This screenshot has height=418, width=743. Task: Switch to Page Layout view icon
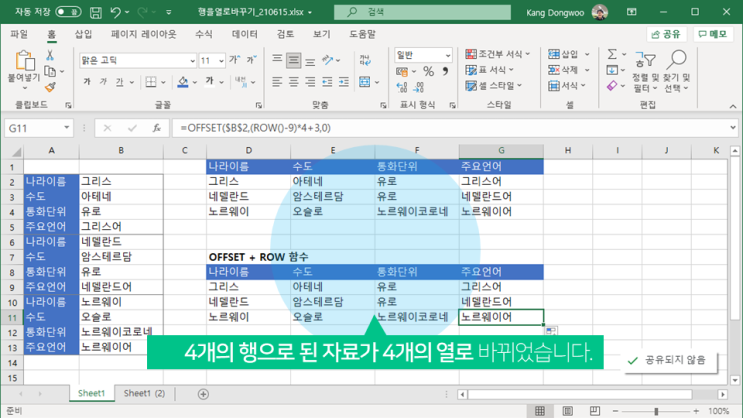pyautogui.click(x=568, y=411)
